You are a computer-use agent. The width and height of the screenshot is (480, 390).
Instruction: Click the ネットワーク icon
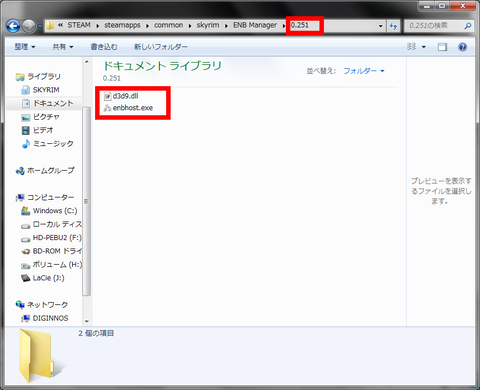pos(20,305)
